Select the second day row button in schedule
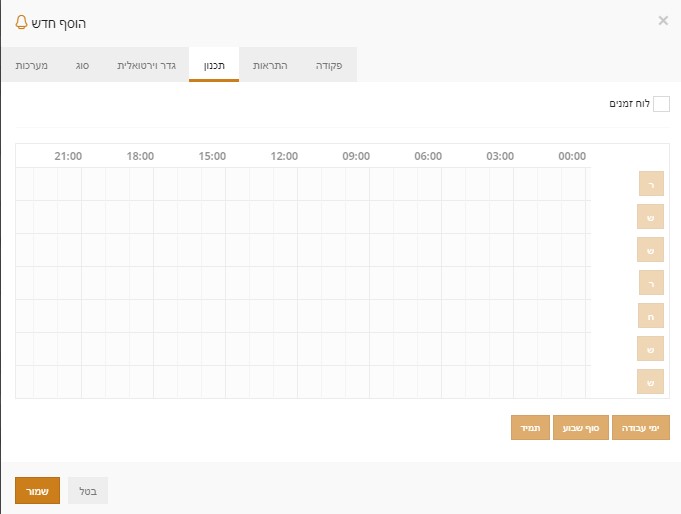The width and height of the screenshot is (681, 514). tap(651, 217)
